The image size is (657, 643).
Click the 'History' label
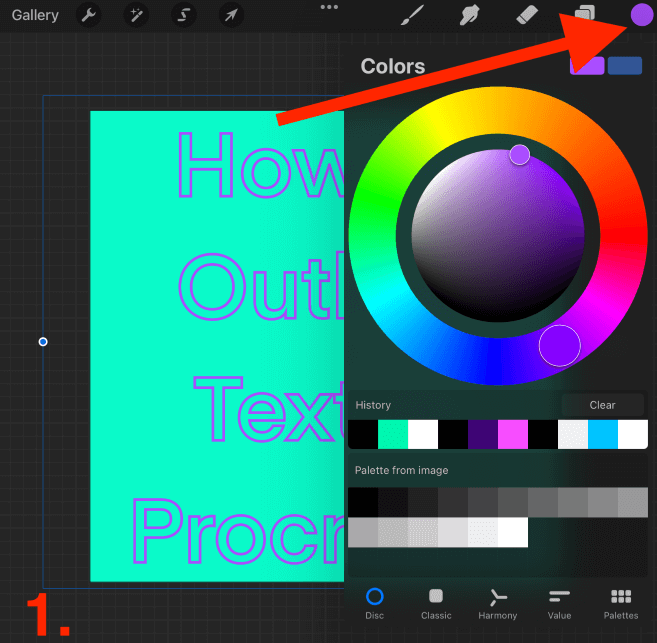(x=373, y=405)
